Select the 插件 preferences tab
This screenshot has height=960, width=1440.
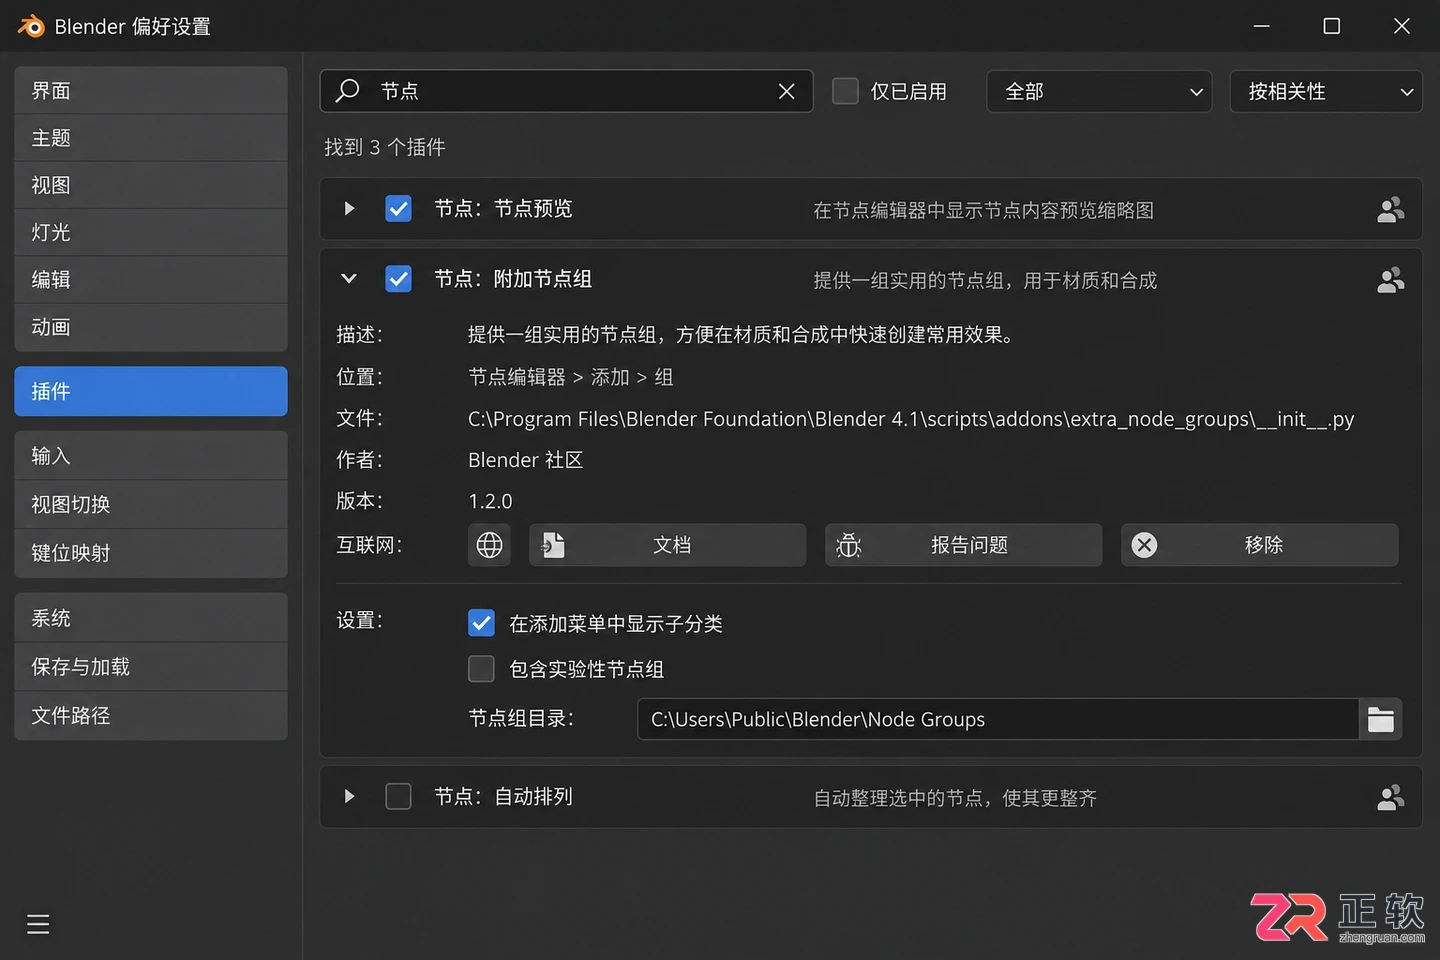pos(151,391)
